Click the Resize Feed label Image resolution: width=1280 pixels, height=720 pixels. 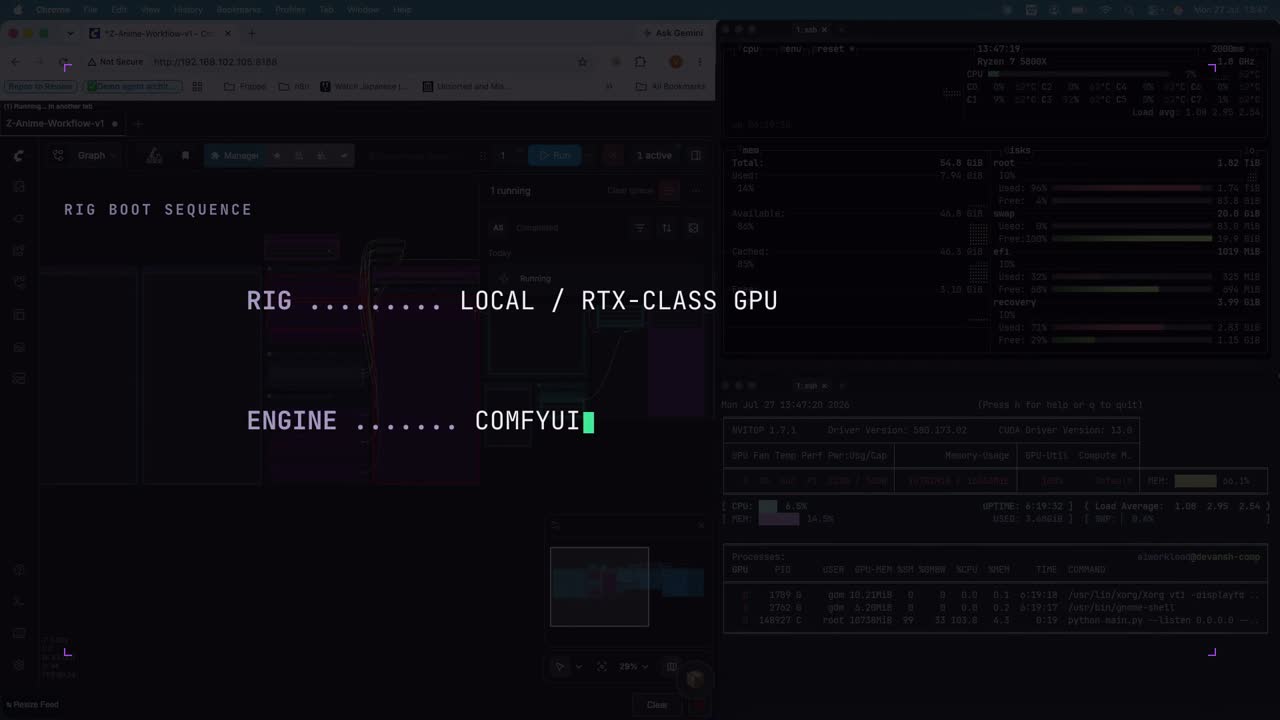(x=34, y=704)
